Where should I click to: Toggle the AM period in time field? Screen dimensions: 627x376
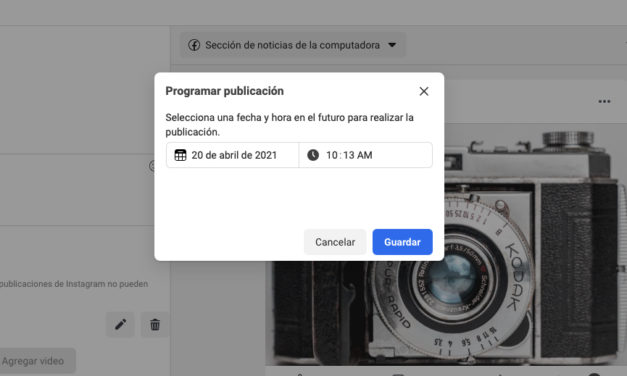click(x=365, y=155)
